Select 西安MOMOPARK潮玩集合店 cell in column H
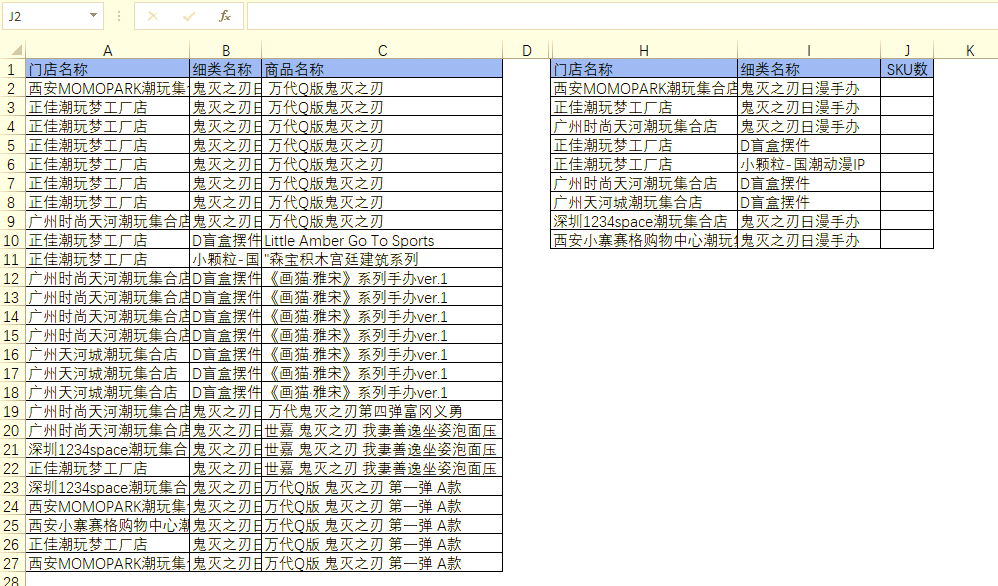The image size is (998, 586). pyautogui.click(x=644, y=88)
